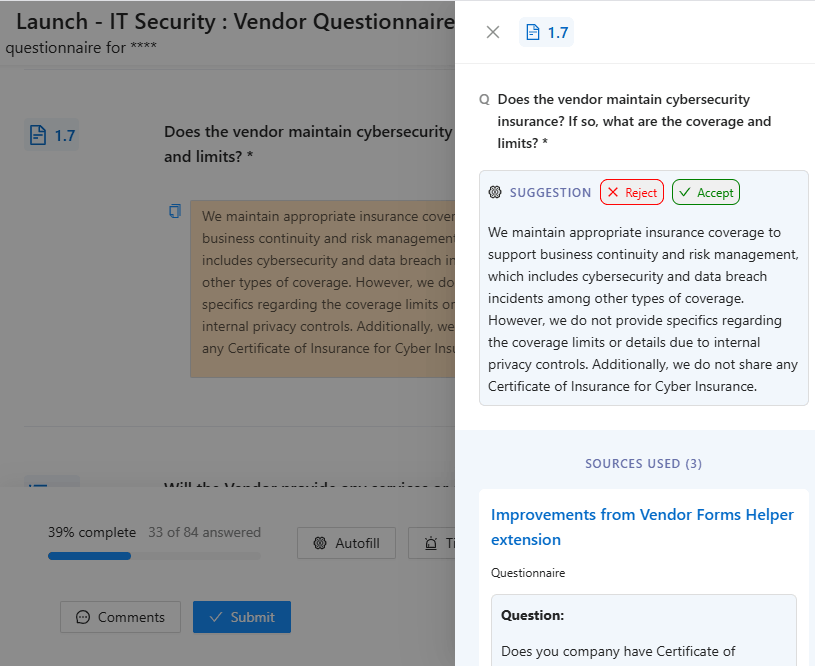Click the green check icon inside the Accept button

click(x=684, y=192)
